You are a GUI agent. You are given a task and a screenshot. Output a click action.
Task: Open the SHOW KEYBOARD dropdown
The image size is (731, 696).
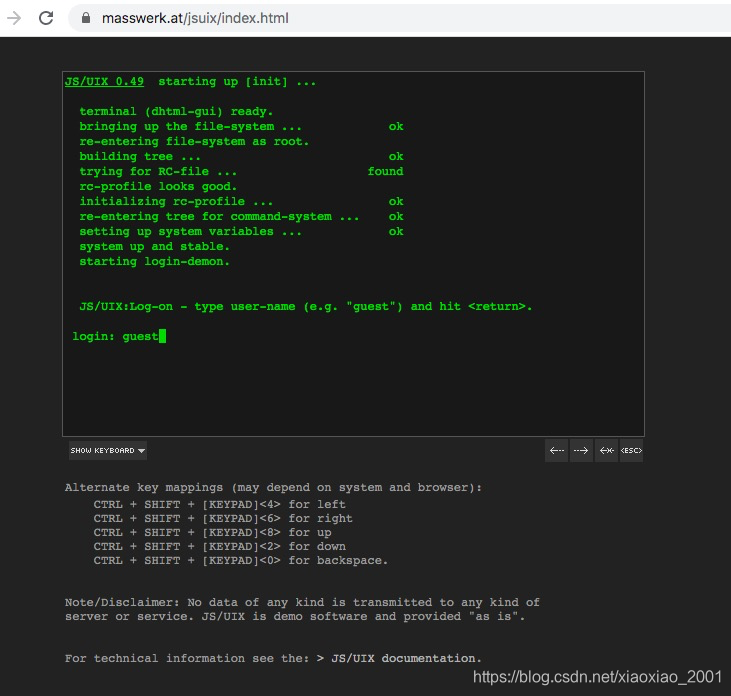pyautogui.click(x=108, y=451)
